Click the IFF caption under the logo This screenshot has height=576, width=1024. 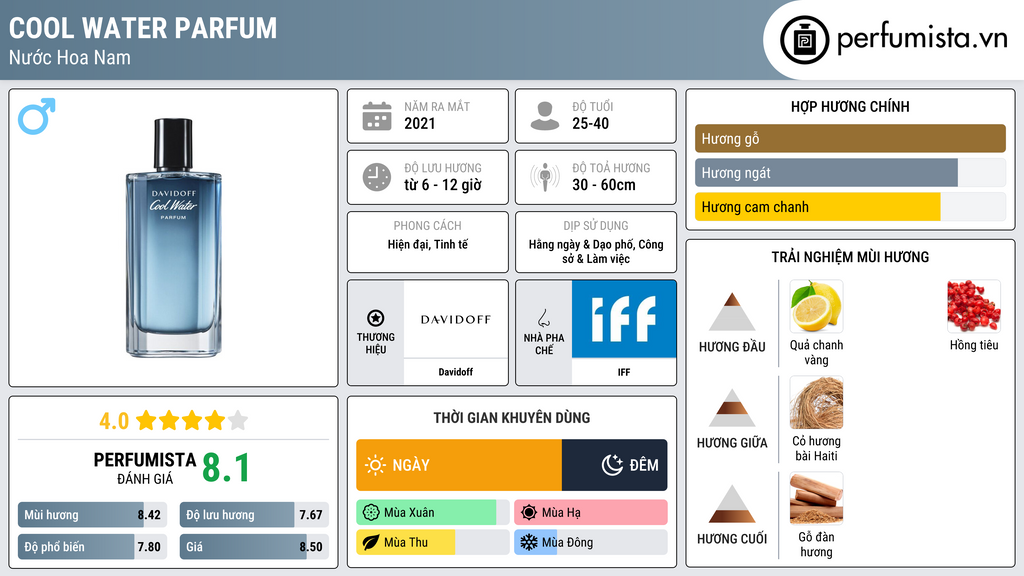pyautogui.click(x=624, y=372)
